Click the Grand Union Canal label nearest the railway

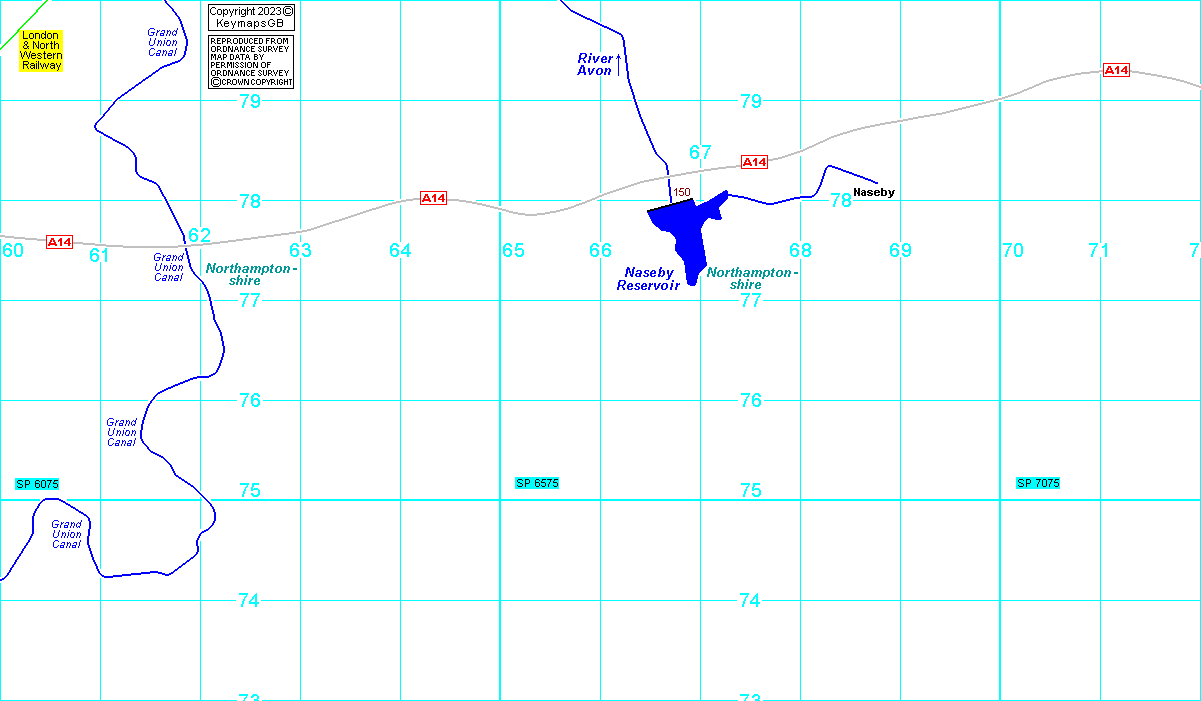point(162,42)
